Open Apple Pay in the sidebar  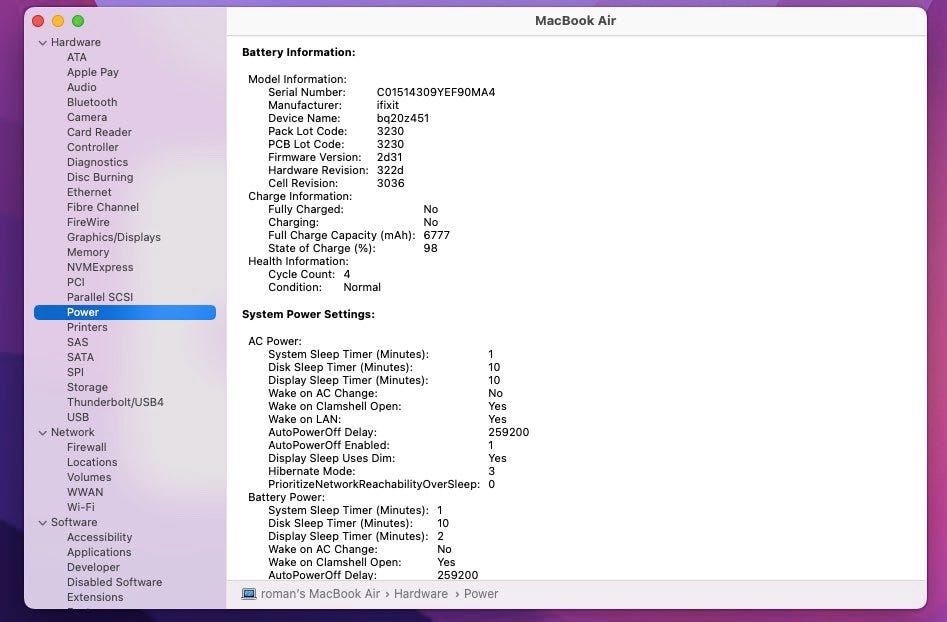[x=92, y=72]
